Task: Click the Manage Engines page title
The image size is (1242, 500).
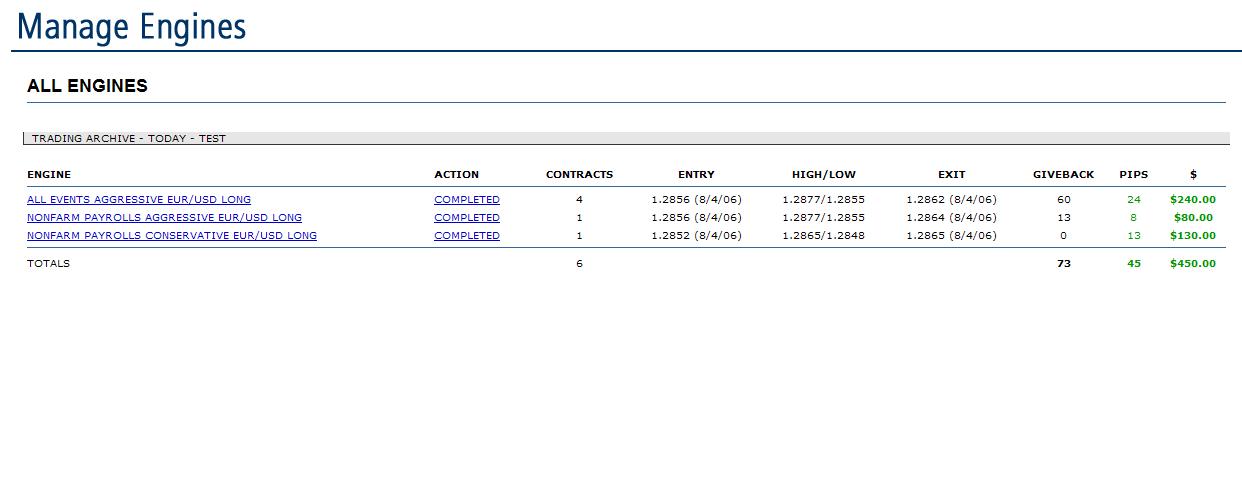Action: tap(132, 26)
